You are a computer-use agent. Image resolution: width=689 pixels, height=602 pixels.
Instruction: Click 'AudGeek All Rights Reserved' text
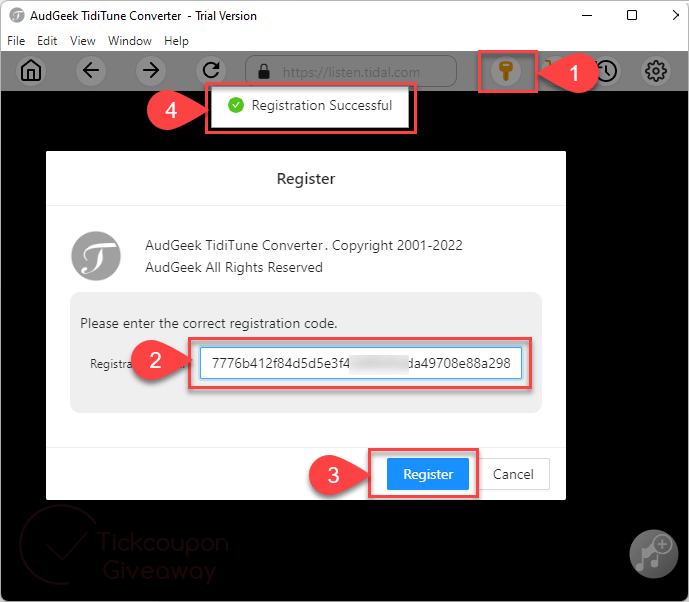(234, 267)
